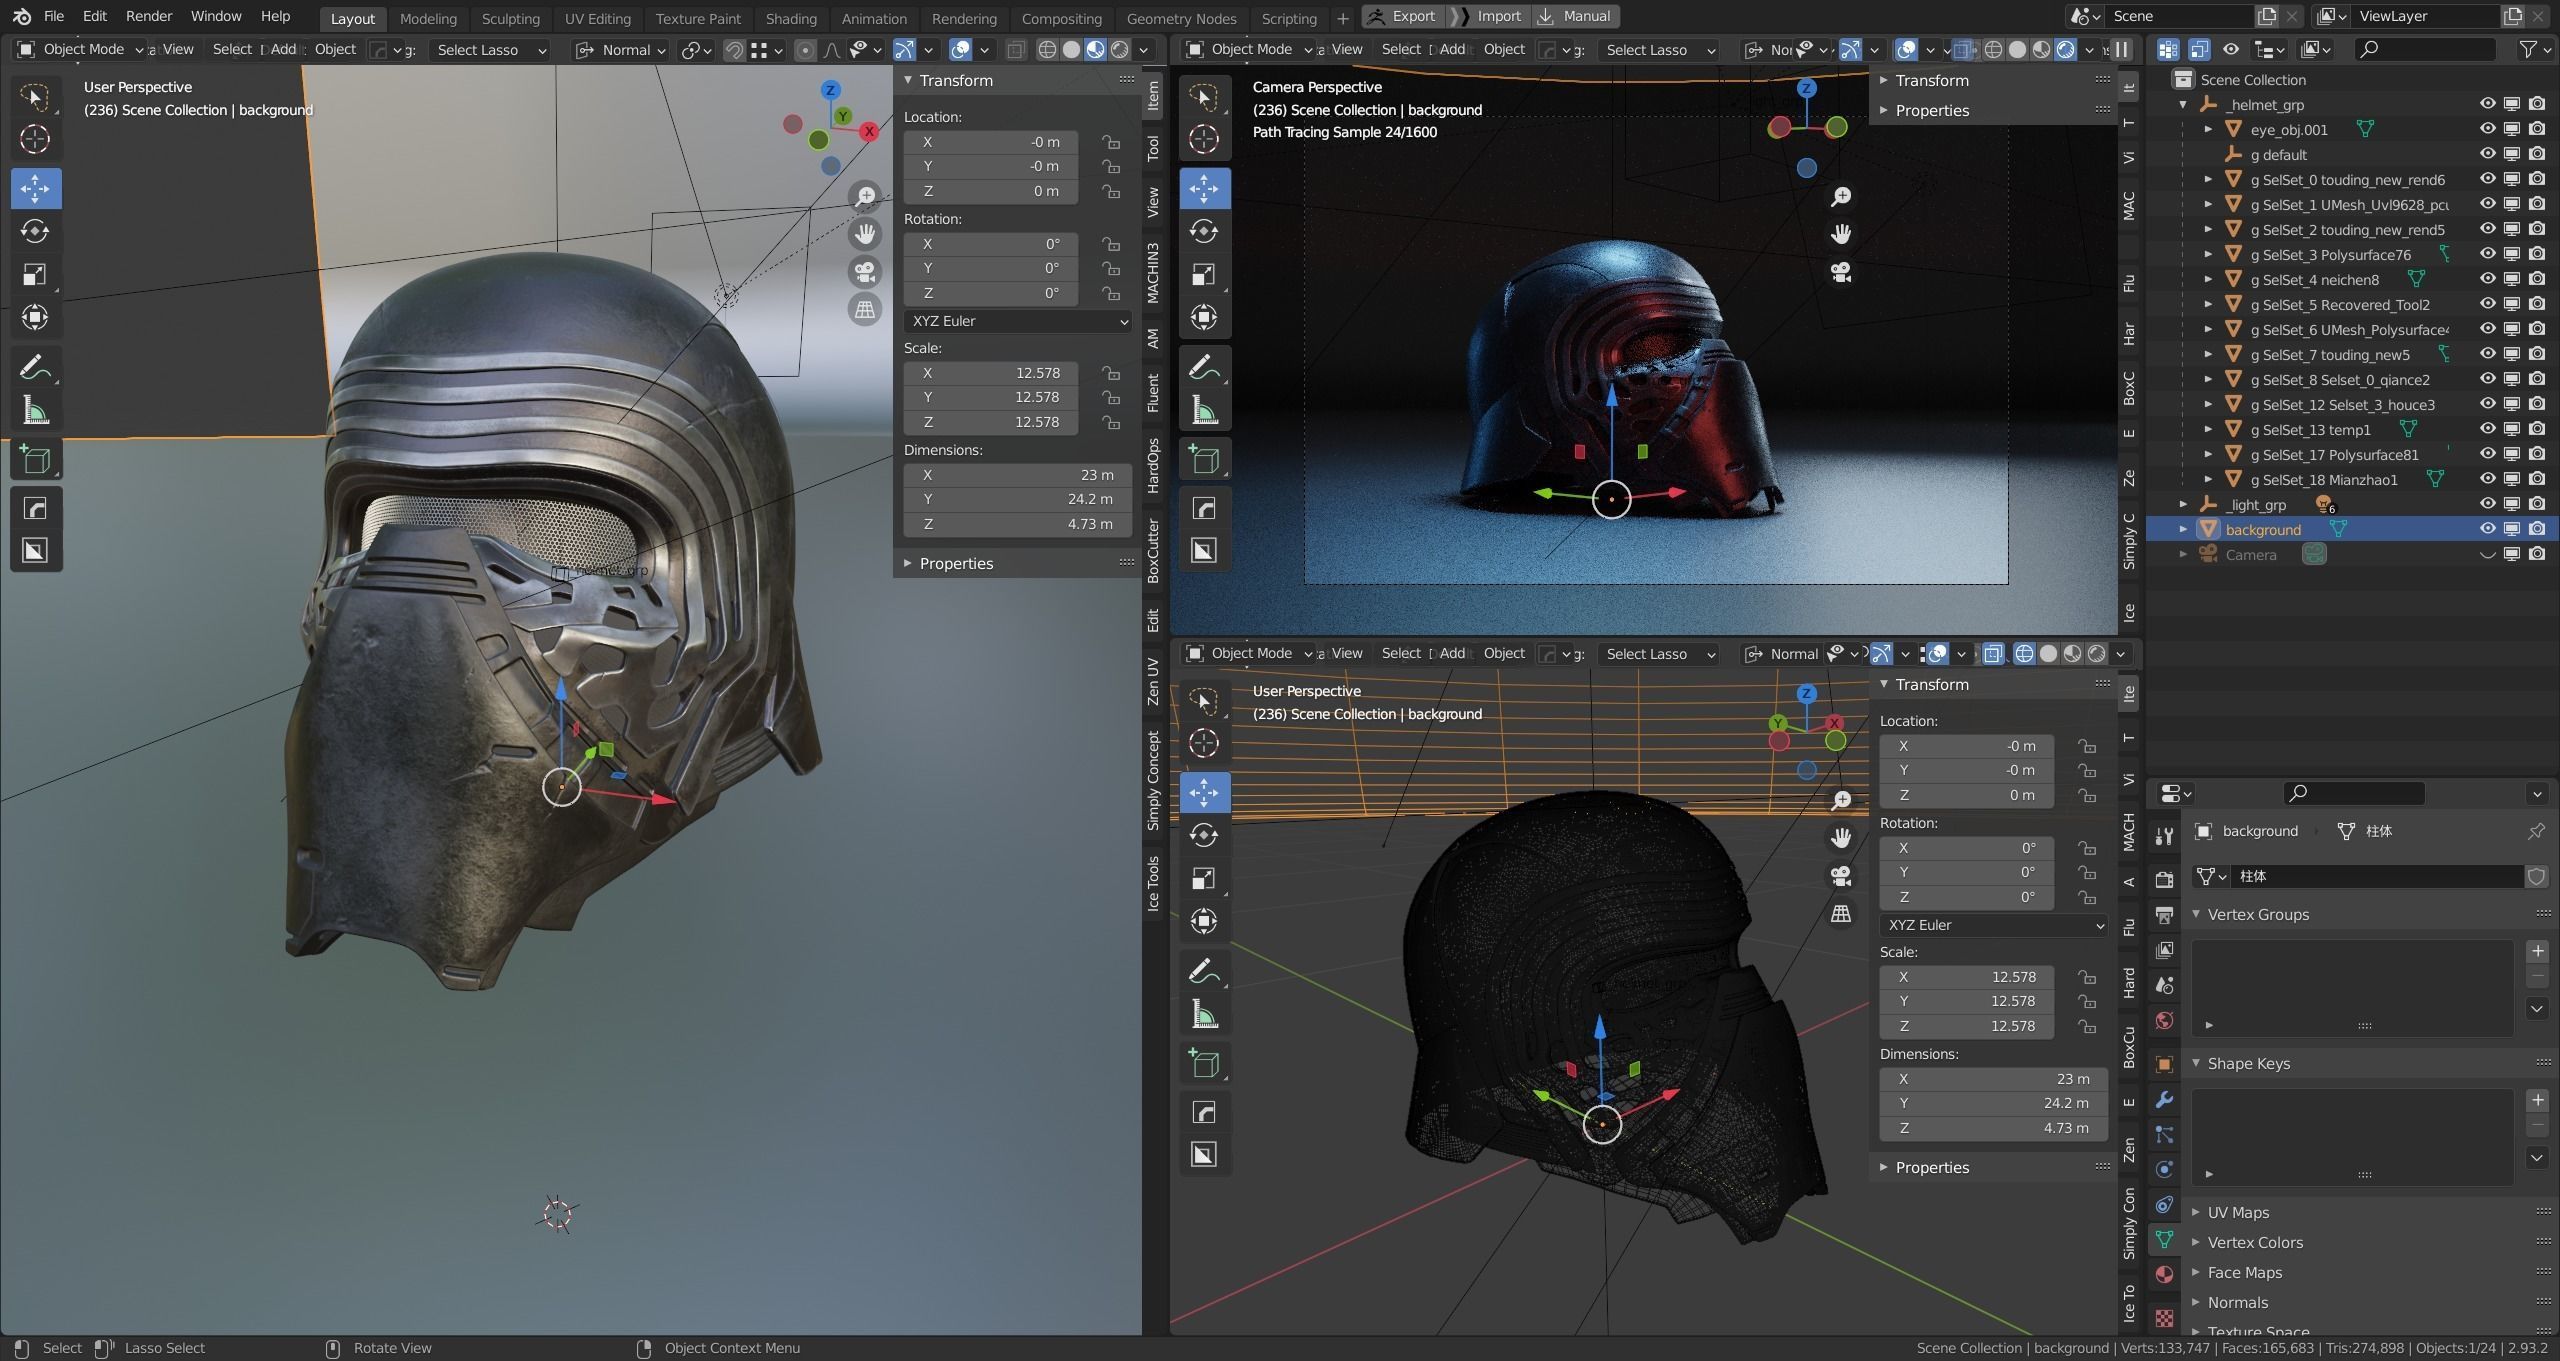Toggle Scale Z lock in left Transform panel

pos(1110,422)
